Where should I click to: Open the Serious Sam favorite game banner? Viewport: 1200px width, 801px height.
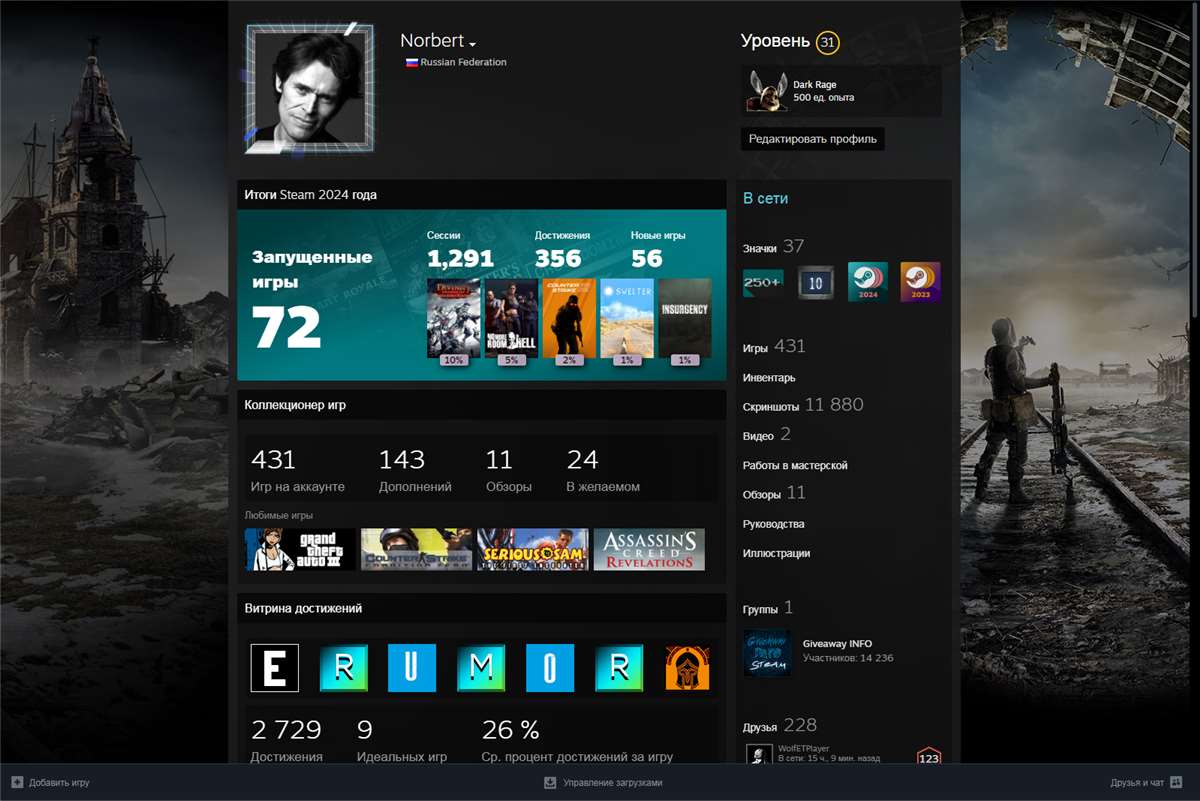(x=533, y=550)
